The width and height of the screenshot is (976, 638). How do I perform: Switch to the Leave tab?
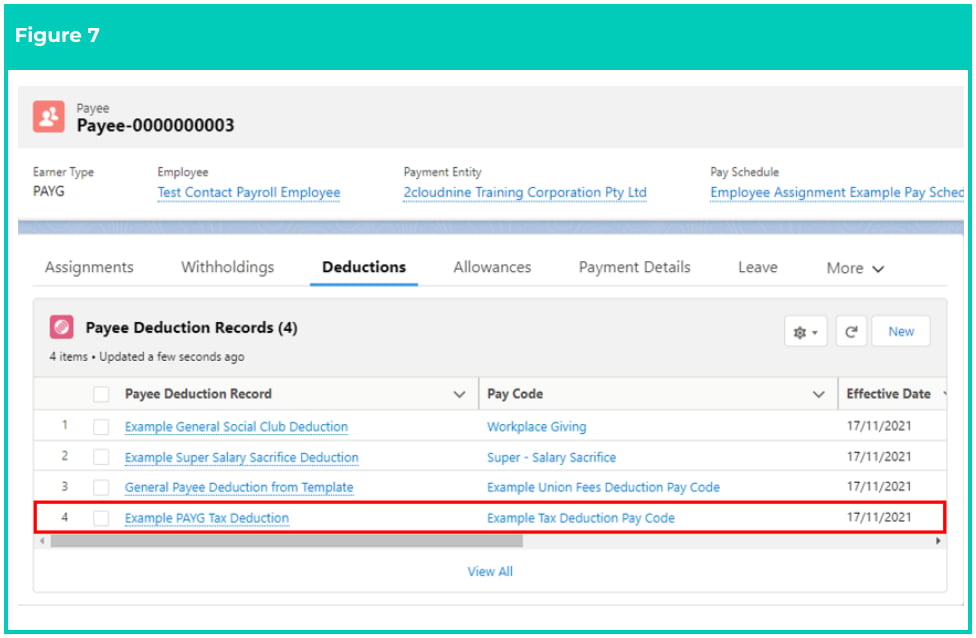758,267
